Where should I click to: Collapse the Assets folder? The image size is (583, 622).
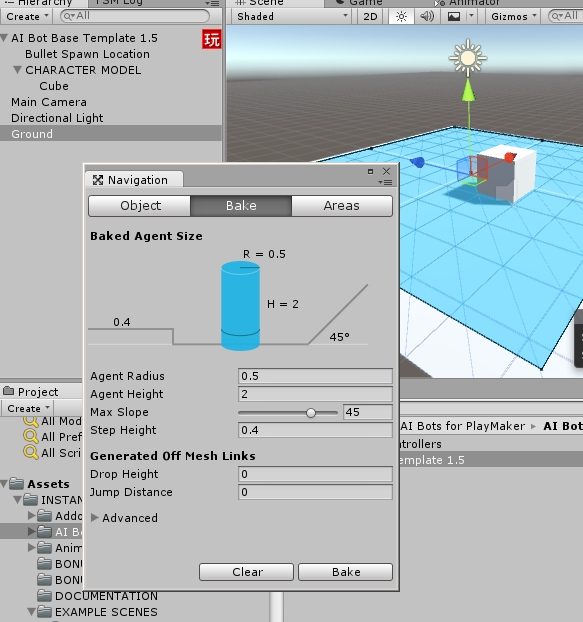tap(4, 484)
